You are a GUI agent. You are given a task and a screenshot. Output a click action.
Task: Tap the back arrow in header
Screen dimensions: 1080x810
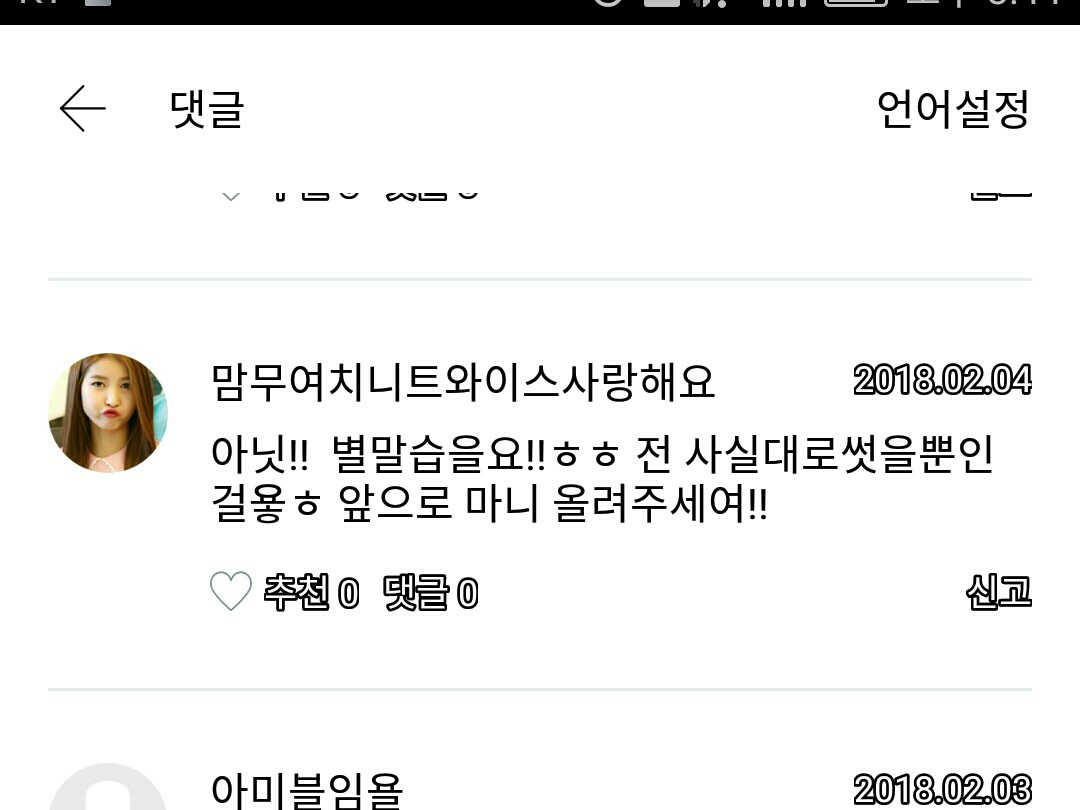(83, 108)
